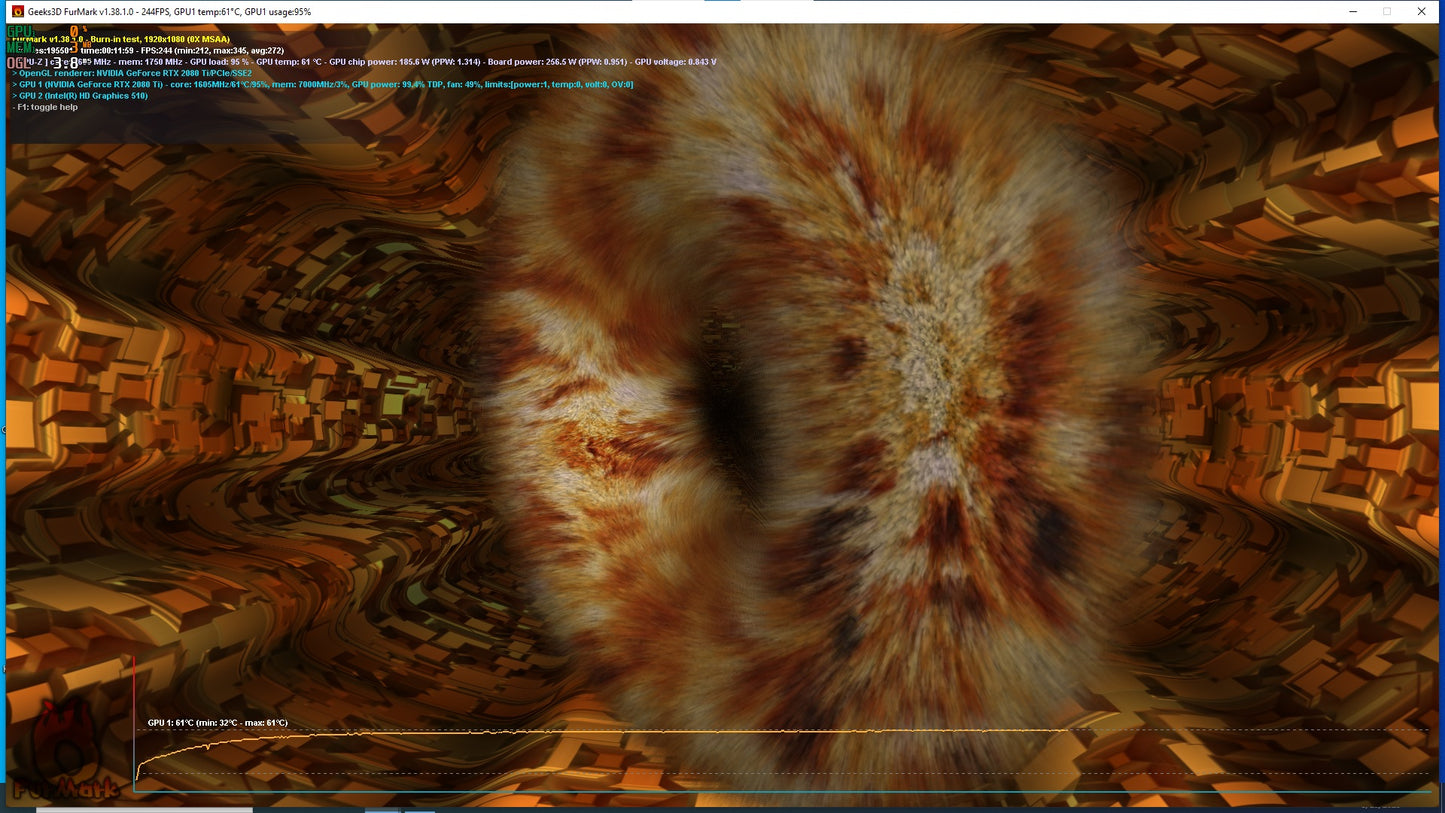Minimize the FurMark window
Image resolution: width=1445 pixels, height=813 pixels.
[x=1351, y=11]
